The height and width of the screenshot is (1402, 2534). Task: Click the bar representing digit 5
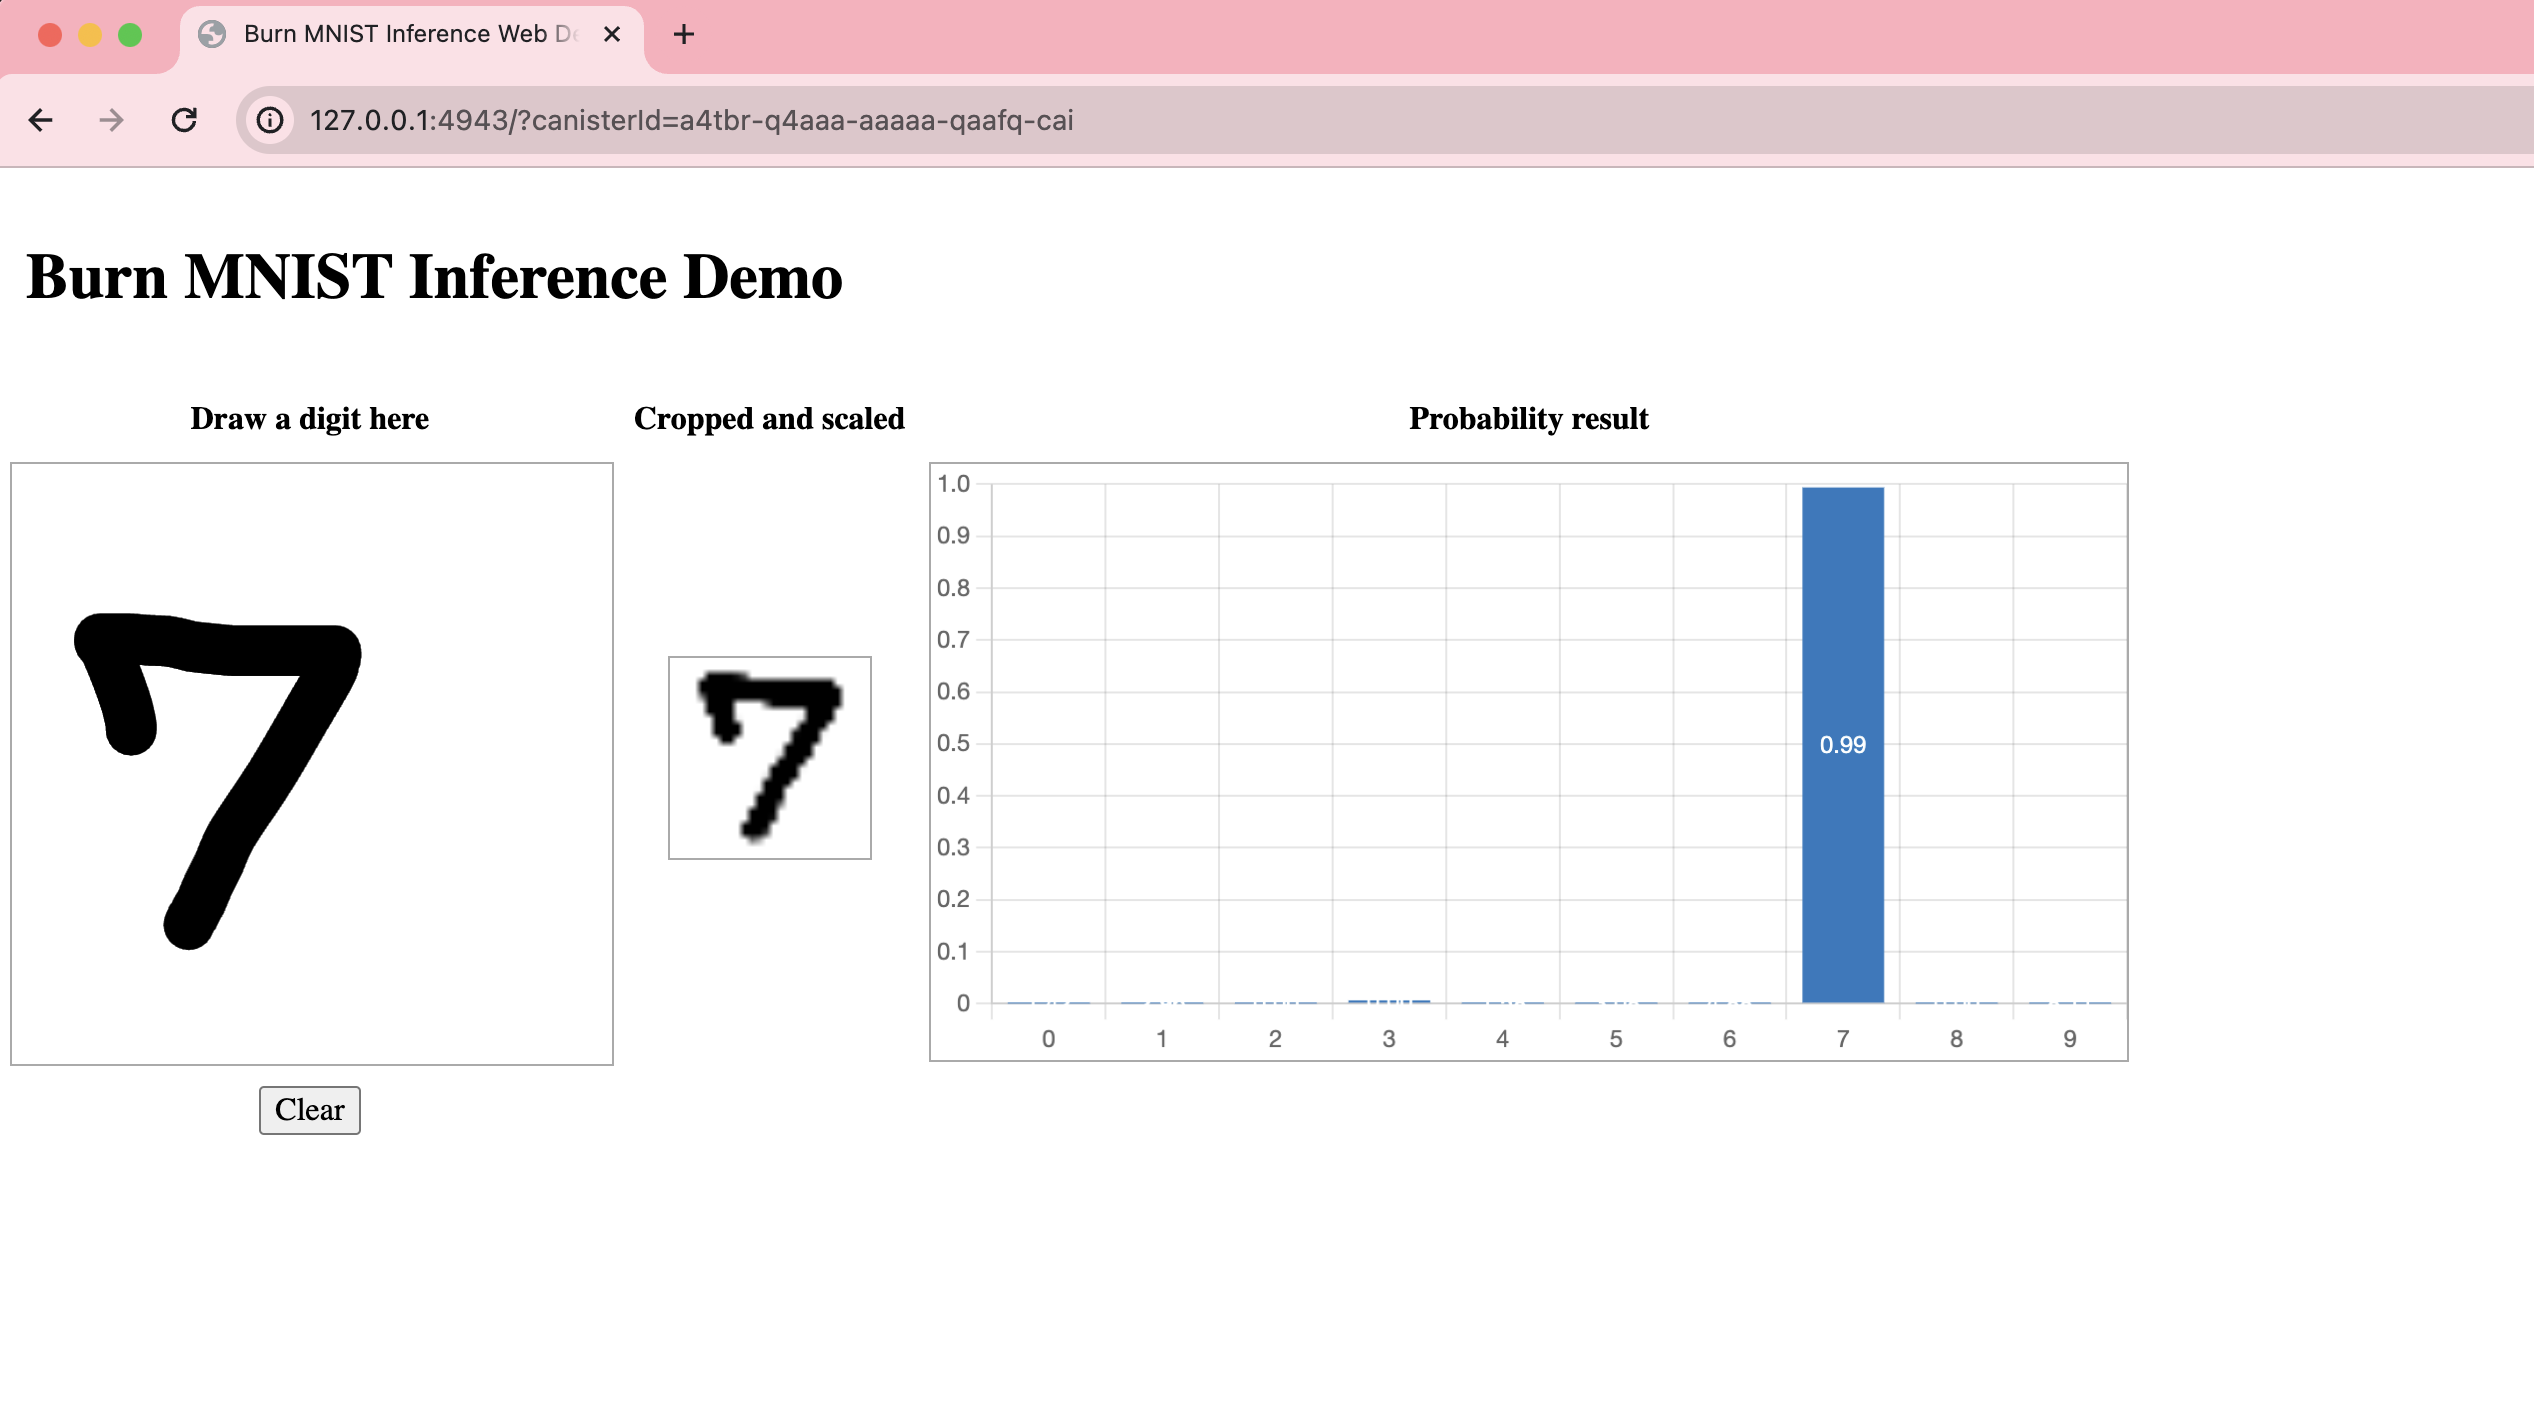(1614, 1000)
